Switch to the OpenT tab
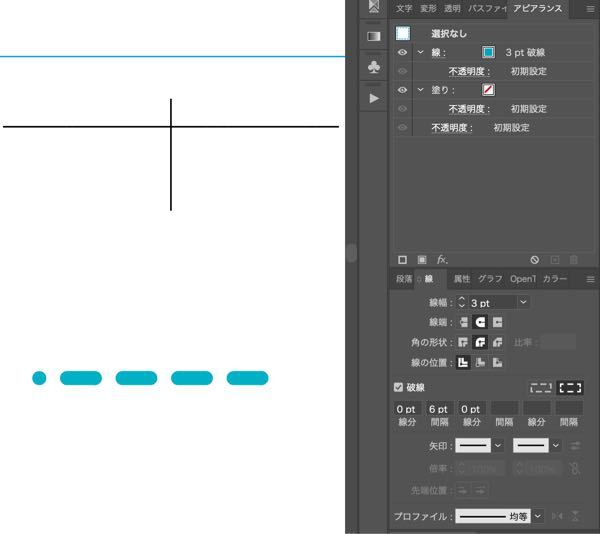The height and width of the screenshot is (534, 600). [523, 279]
